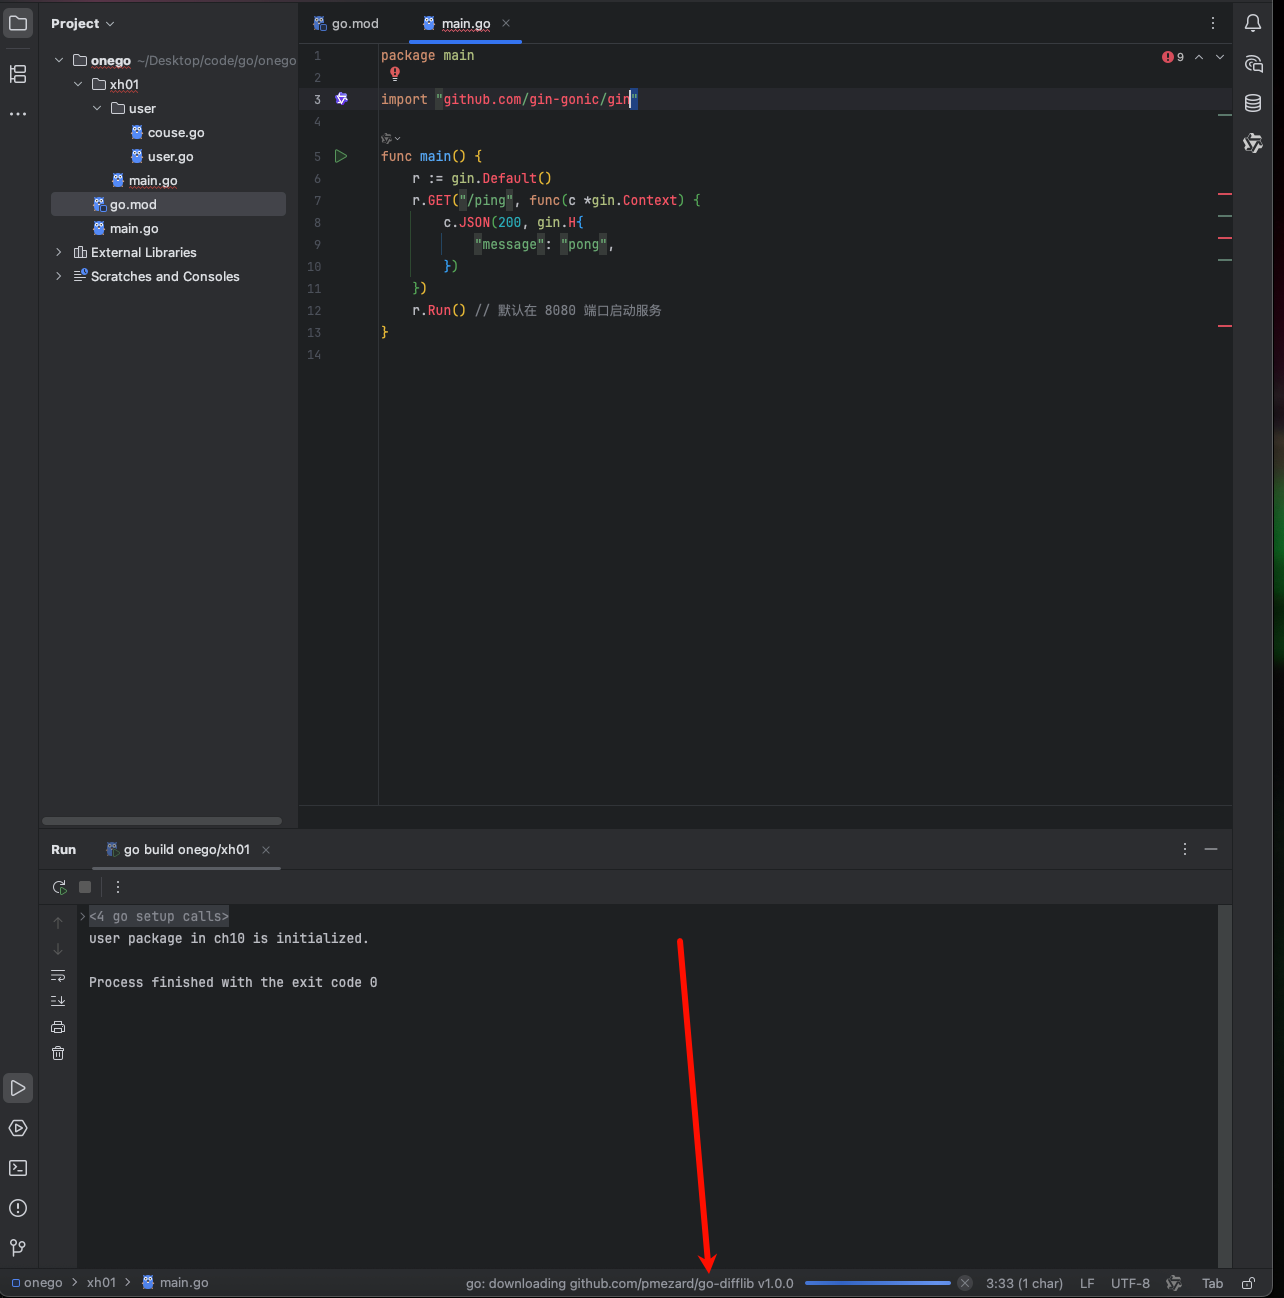The image size is (1284, 1298).
Task: Jump to previous highlighted error
Action: pos(1199,57)
